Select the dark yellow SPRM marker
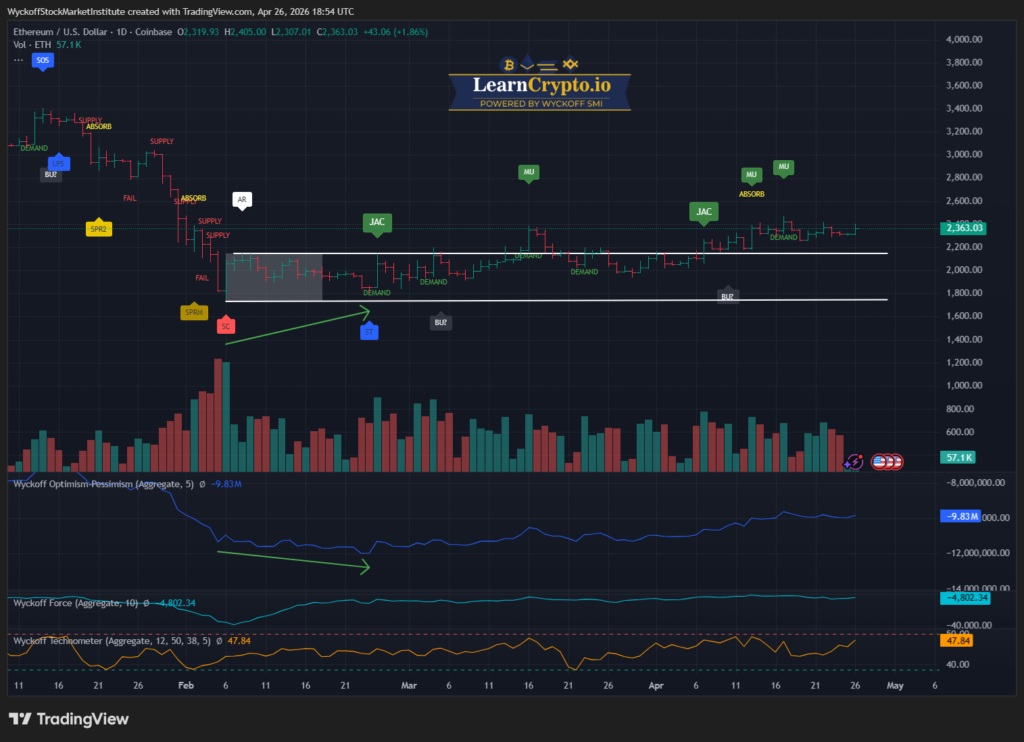 [193, 312]
